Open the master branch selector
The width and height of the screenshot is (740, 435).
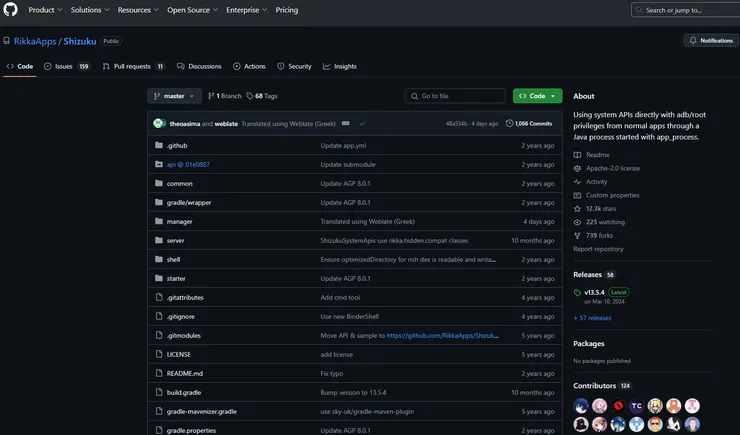pyautogui.click(x=174, y=96)
